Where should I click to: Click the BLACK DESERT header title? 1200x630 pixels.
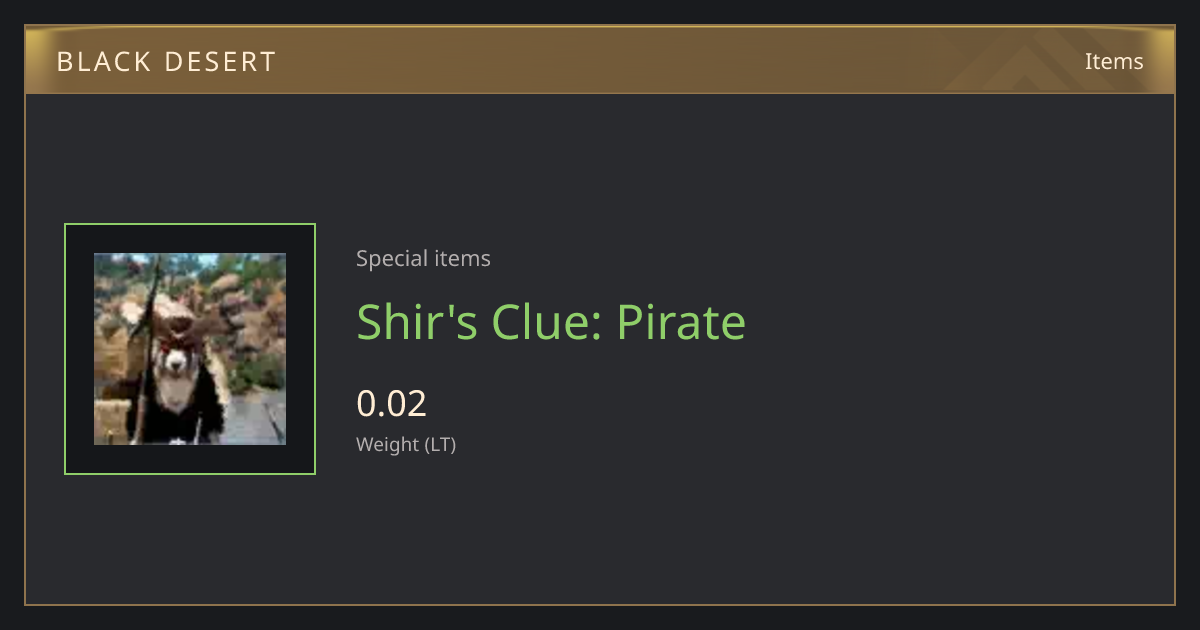tap(166, 62)
